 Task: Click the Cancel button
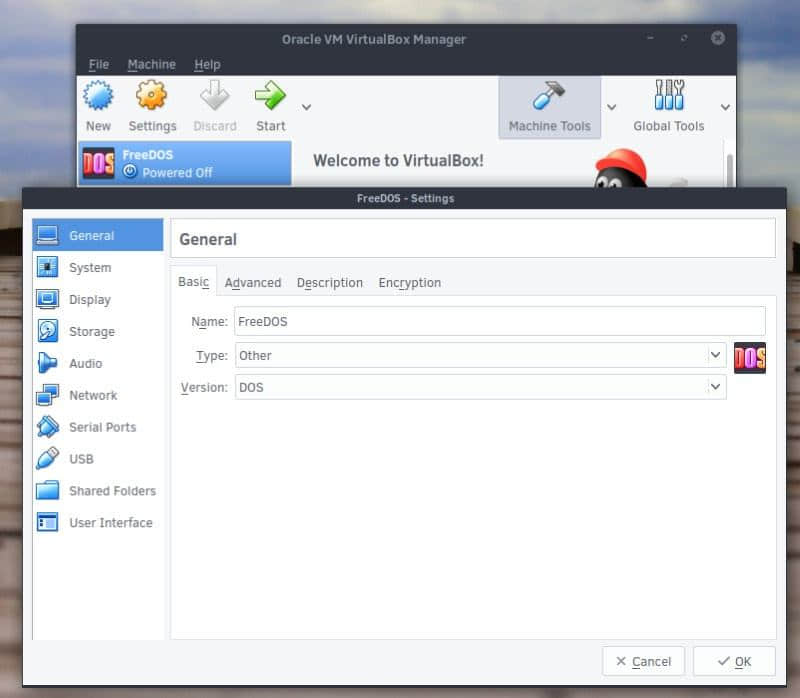coord(643,661)
